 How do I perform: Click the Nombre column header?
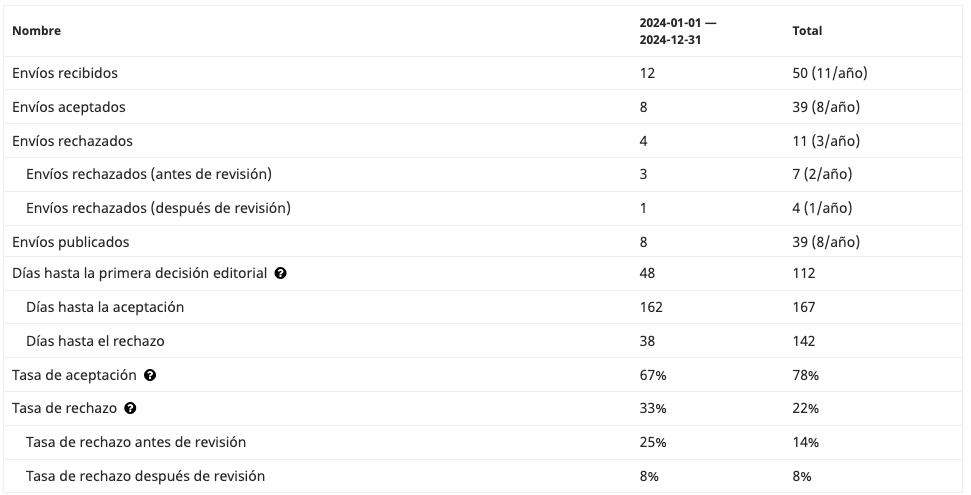coord(36,31)
